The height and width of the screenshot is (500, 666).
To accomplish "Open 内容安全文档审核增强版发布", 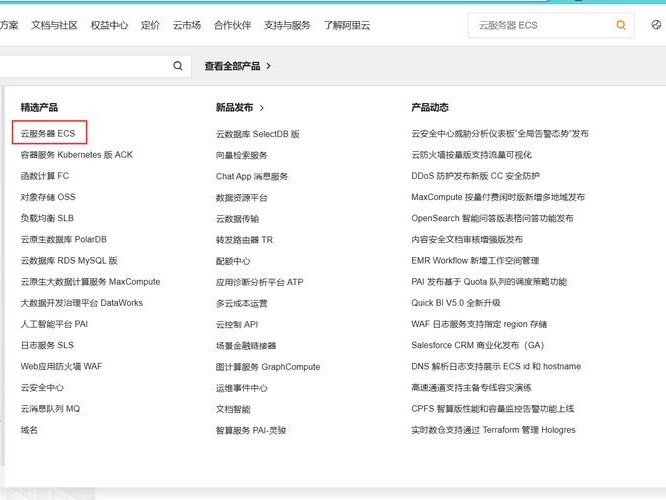I will tap(467, 240).
